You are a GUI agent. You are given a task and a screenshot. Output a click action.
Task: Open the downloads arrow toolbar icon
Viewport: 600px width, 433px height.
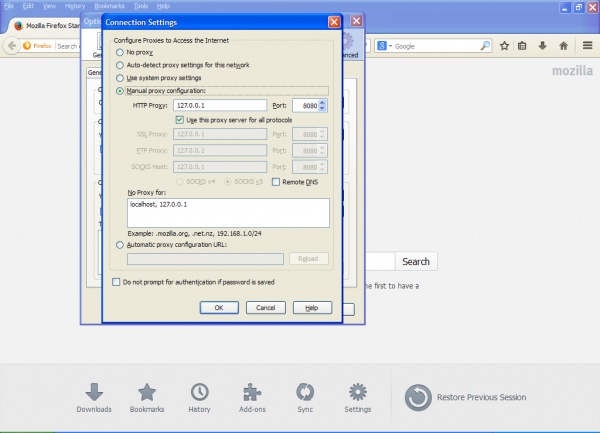(542, 46)
